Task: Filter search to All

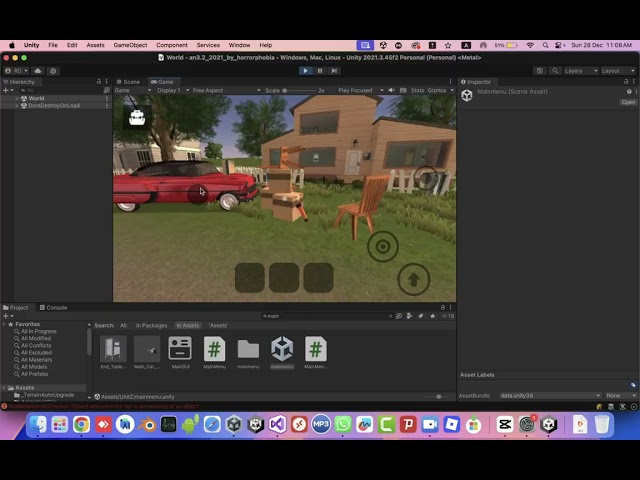Action: (x=123, y=325)
